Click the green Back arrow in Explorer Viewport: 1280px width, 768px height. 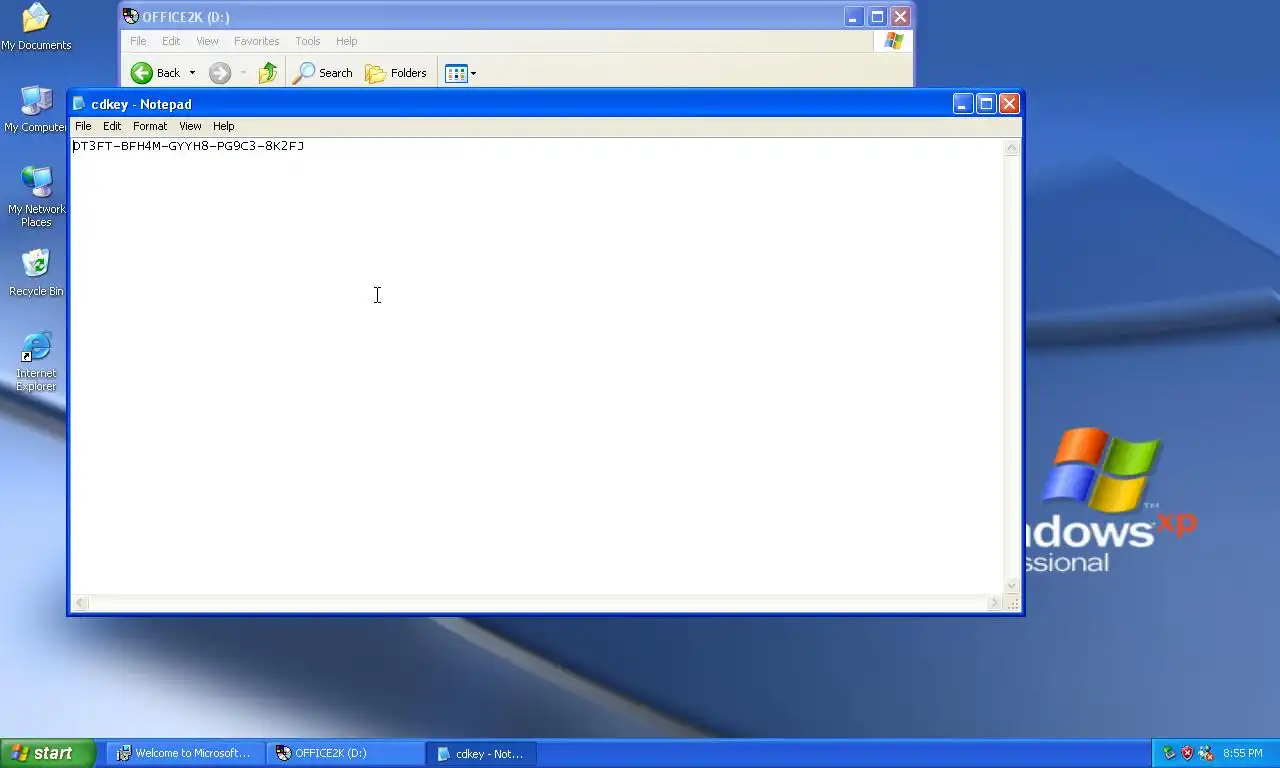[x=142, y=73]
